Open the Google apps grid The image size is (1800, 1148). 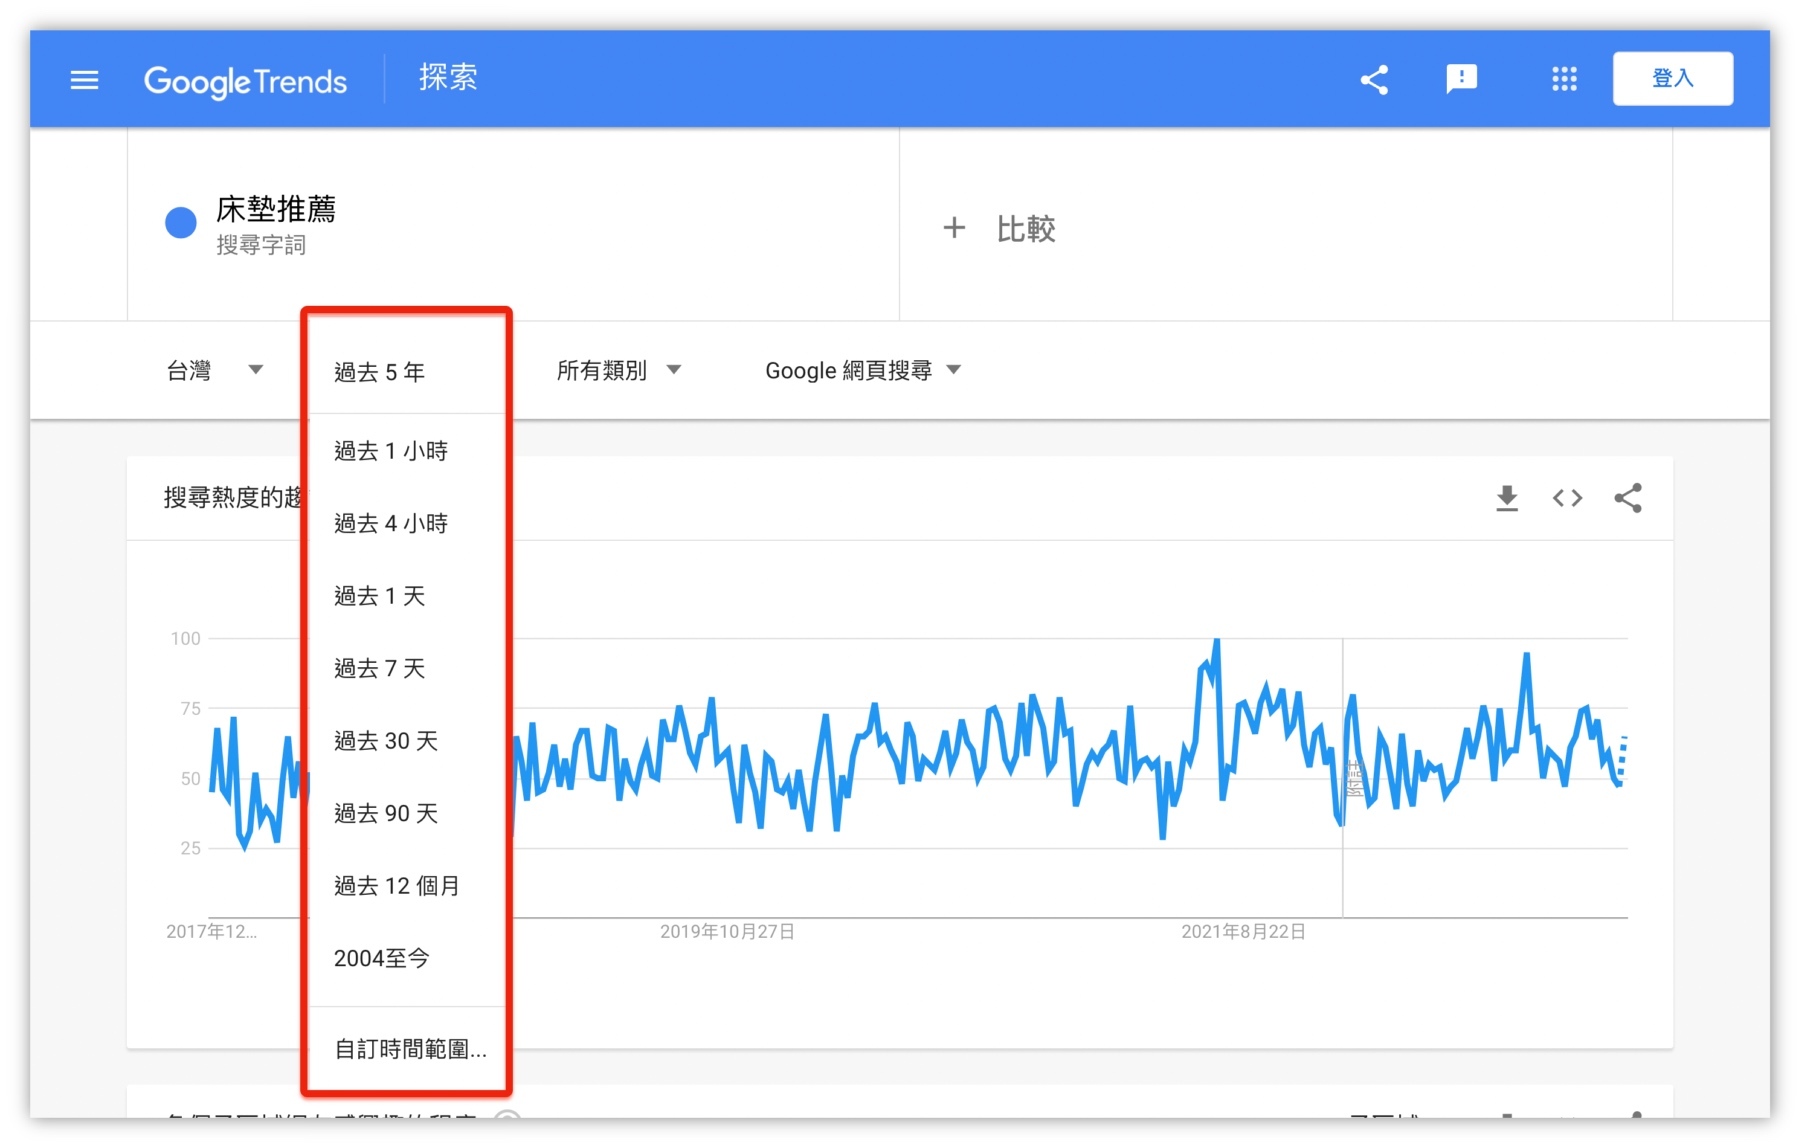pyautogui.click(x=1564, y=80)
